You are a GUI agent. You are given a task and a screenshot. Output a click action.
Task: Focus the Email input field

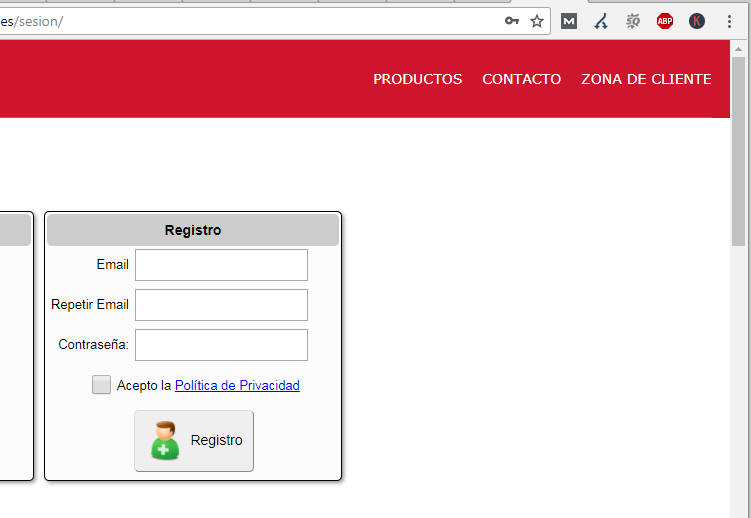[x=221, y=265]
